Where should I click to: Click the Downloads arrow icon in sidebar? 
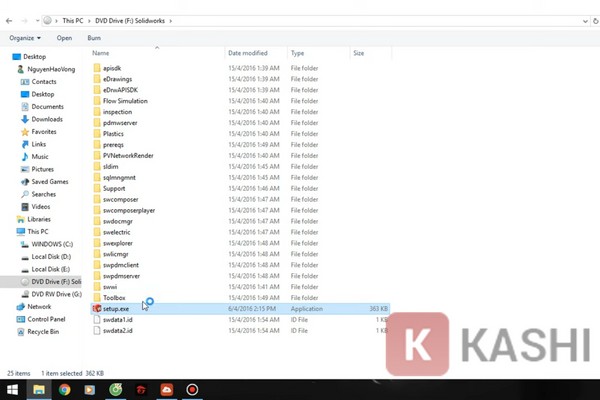[25, 119]
